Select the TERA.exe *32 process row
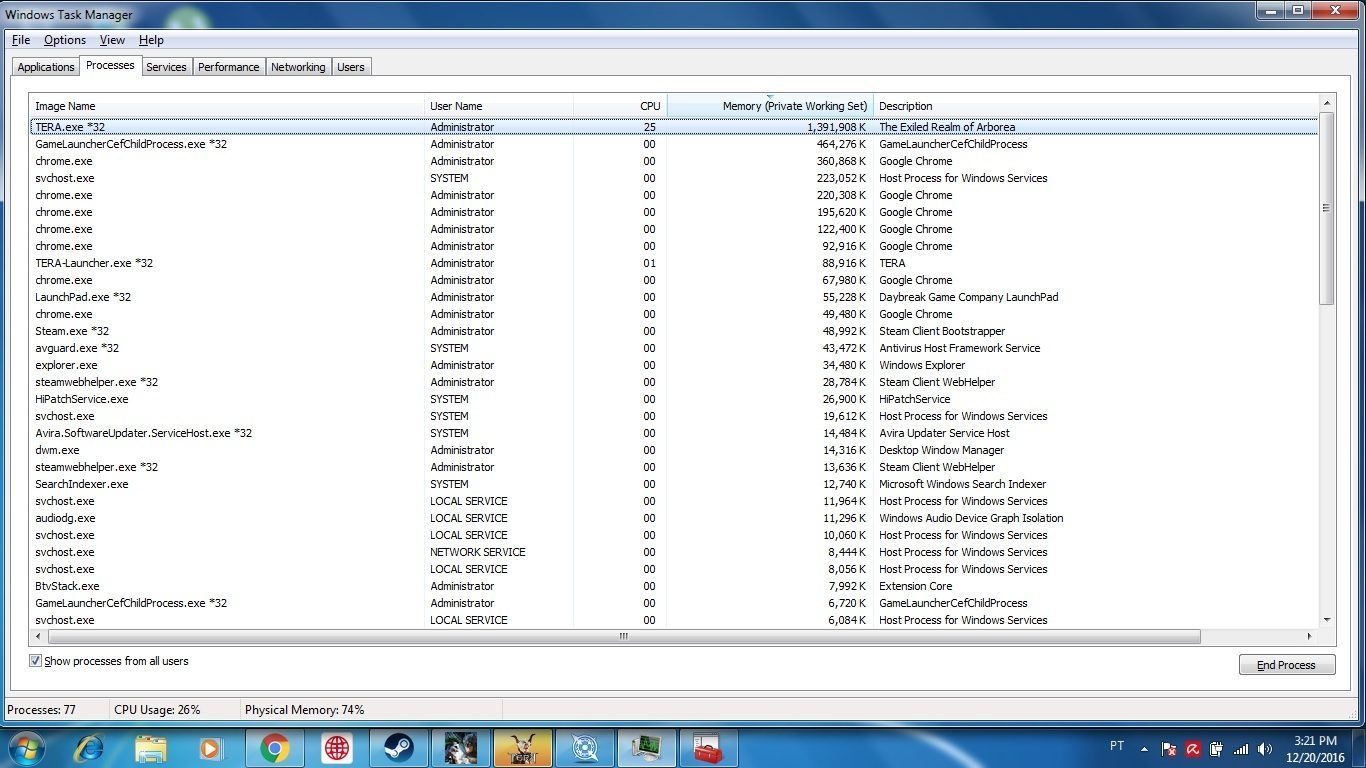Image resolution: width=1366 pixels, height=768 pixels. 674,127
